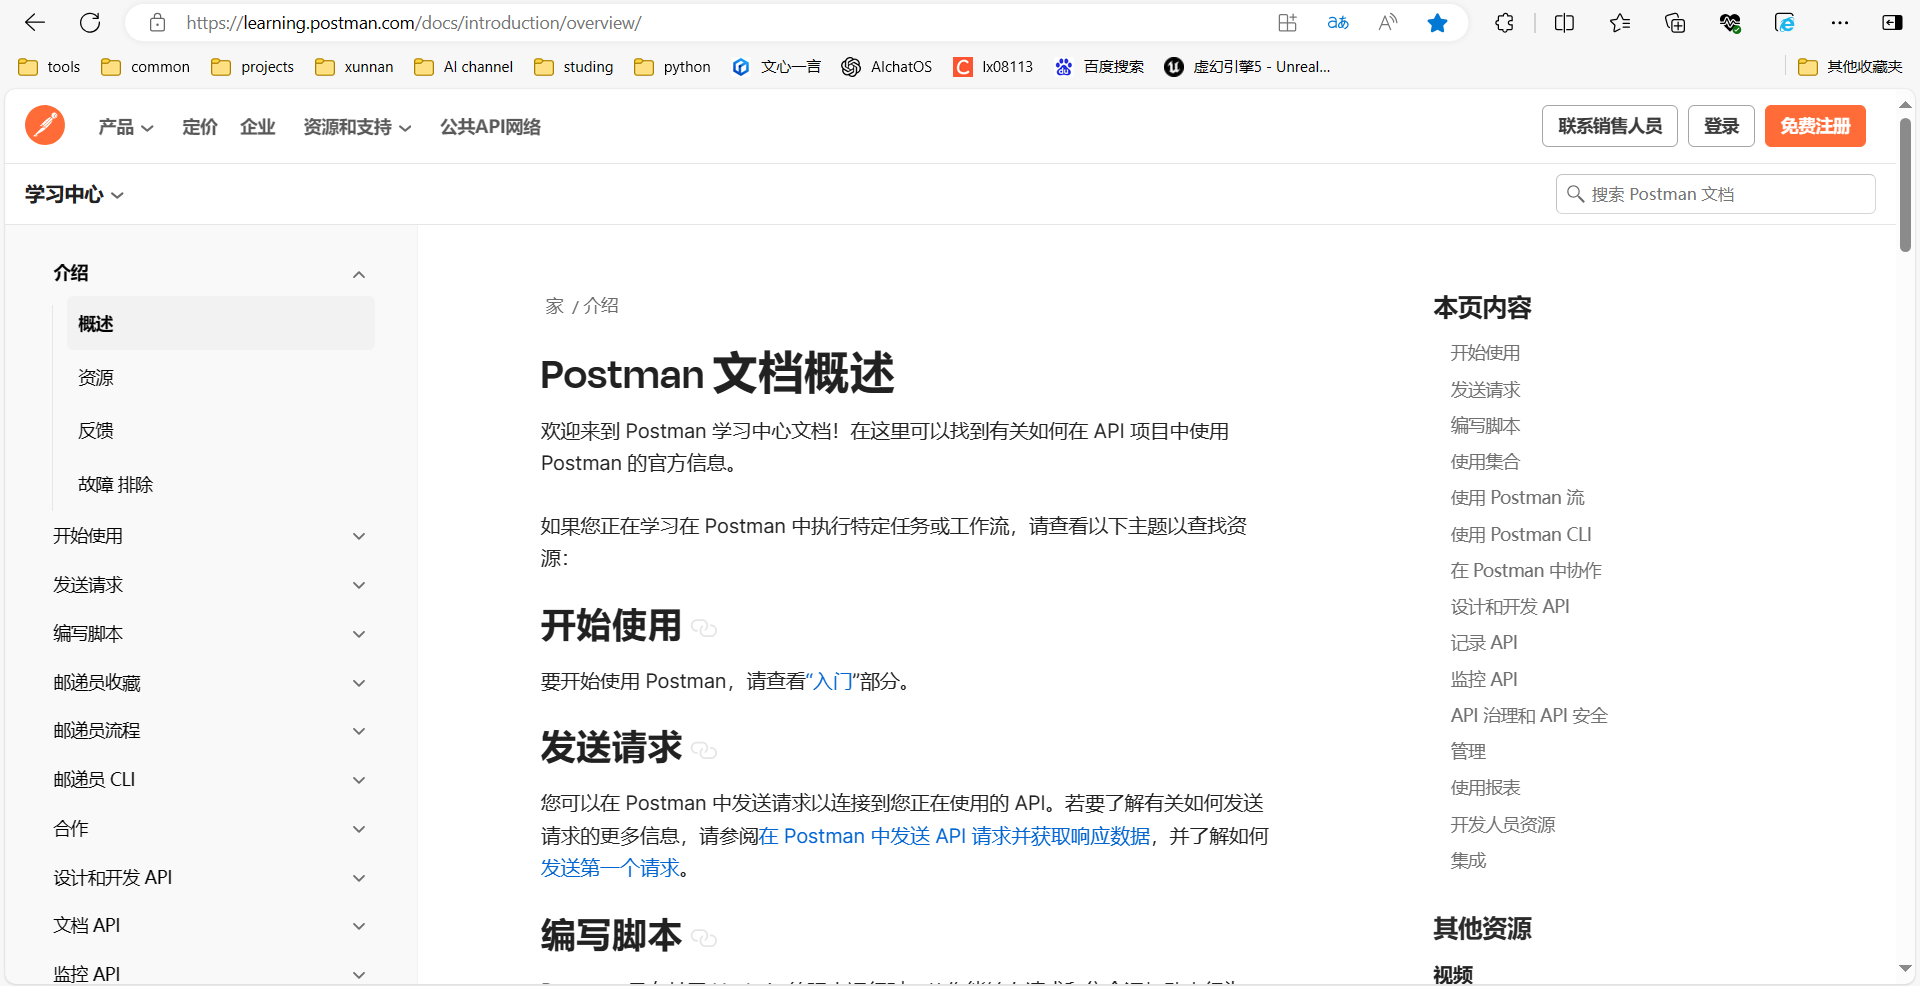Viewport: 1920px width, 986px height.
Task: Copy anchor link icon beside 开始使用 heading
Action: (704, 628)
